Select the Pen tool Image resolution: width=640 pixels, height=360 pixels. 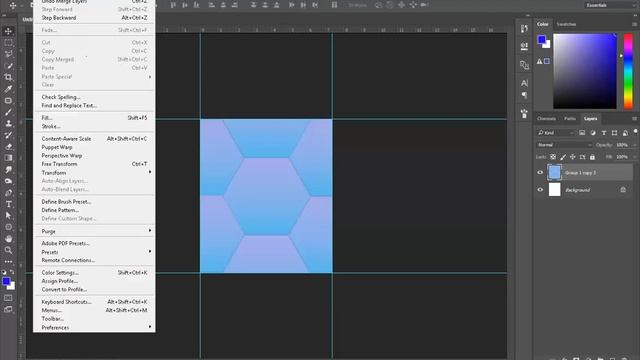[8, 192]
